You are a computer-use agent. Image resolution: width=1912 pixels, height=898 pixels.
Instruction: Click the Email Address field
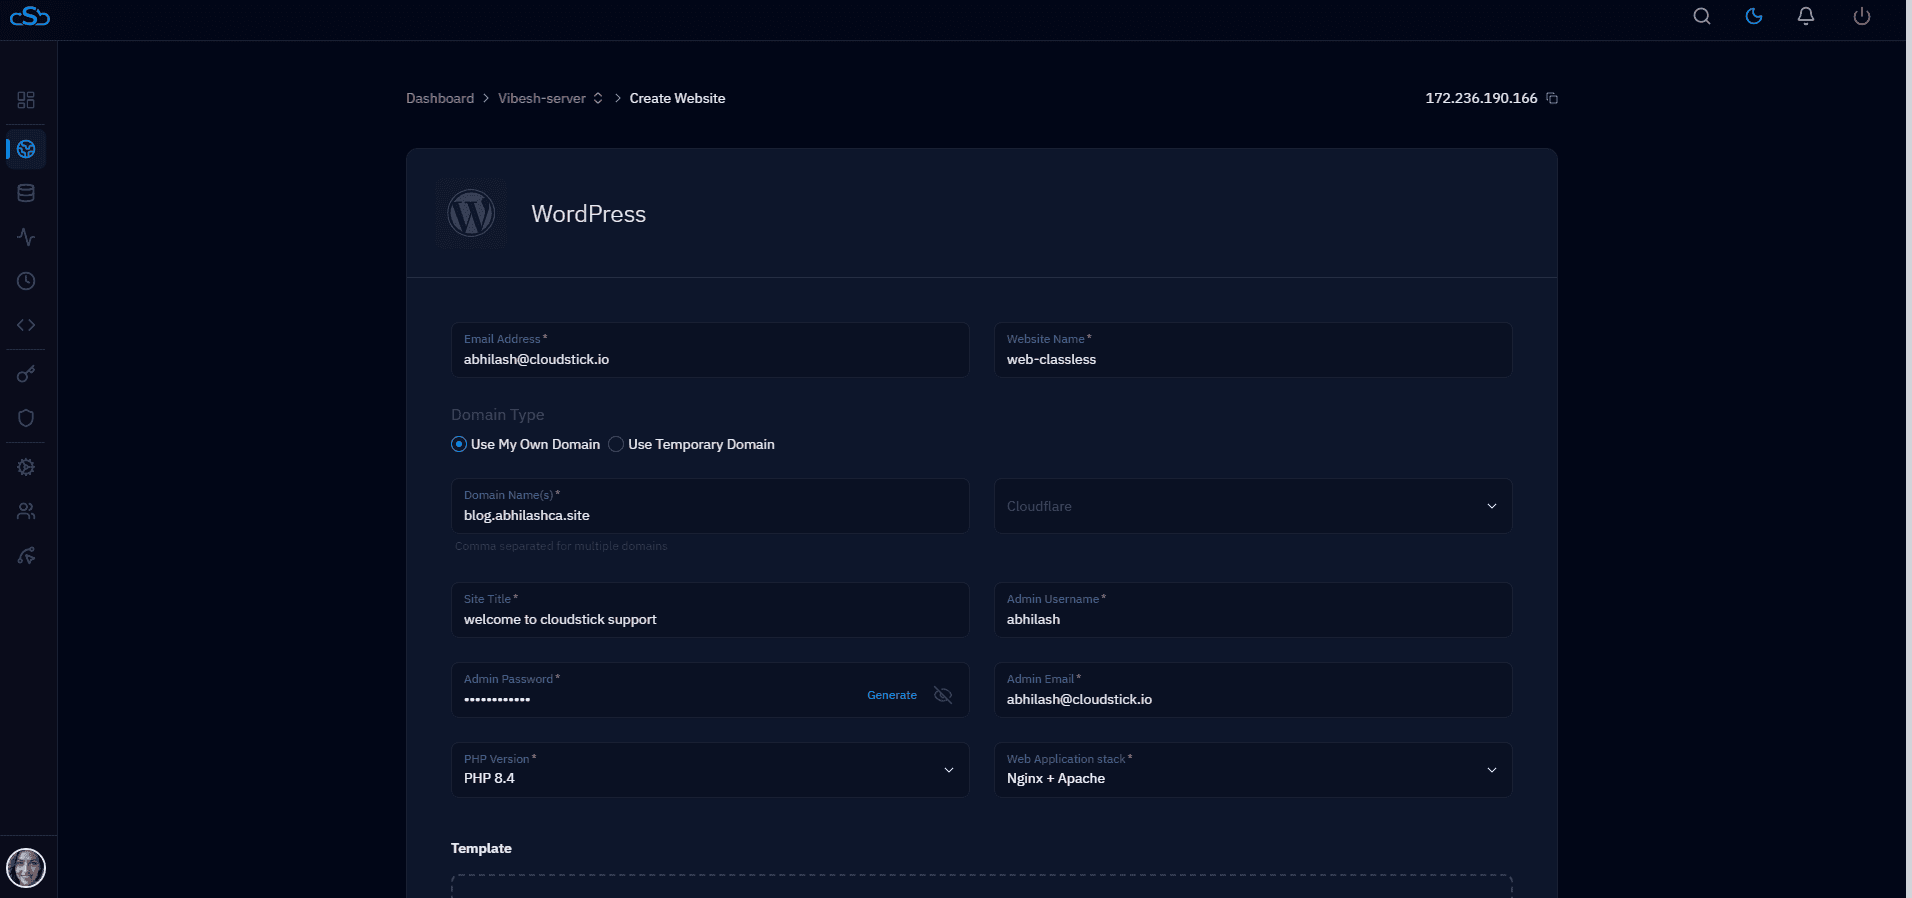tap(710, 350)
